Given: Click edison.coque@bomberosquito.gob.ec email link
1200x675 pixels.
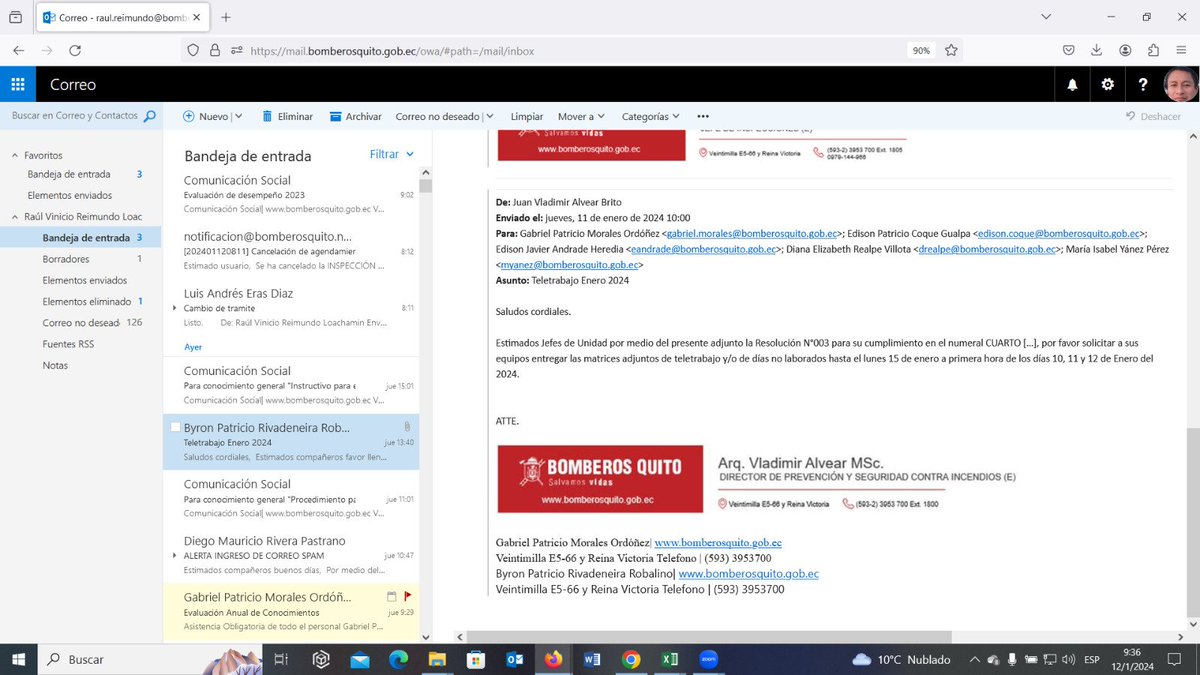Looking at the screenshot, I should point(1058,233).
